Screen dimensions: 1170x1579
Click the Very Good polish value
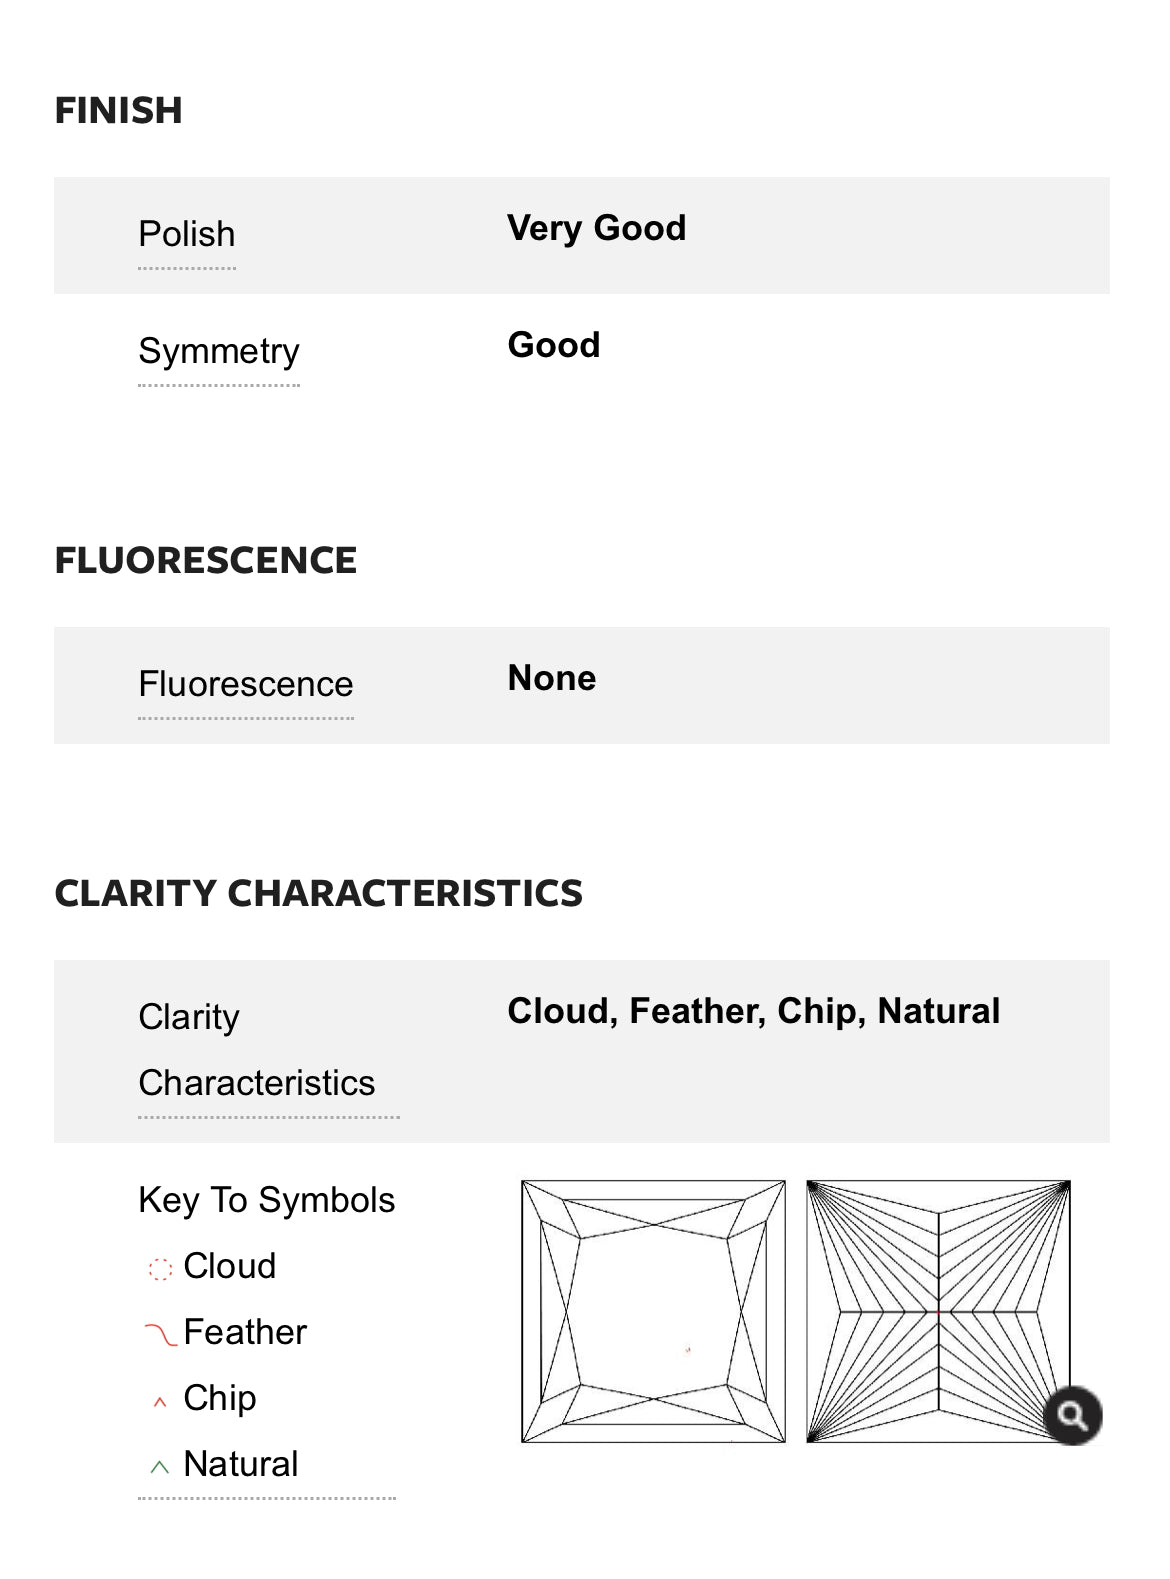click(x=596, y=229)
